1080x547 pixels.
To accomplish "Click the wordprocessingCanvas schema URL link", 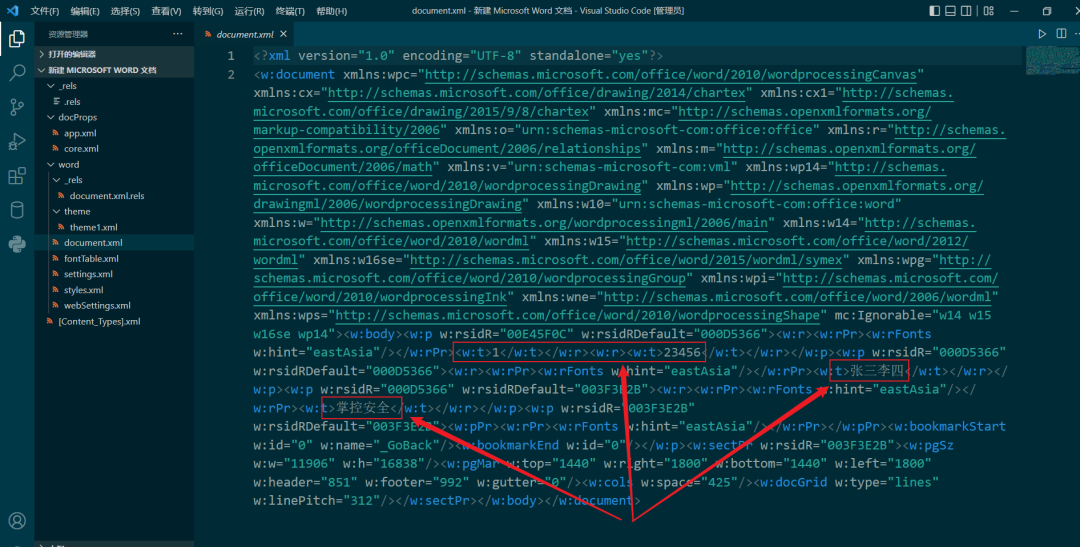I will coord(672,74).
